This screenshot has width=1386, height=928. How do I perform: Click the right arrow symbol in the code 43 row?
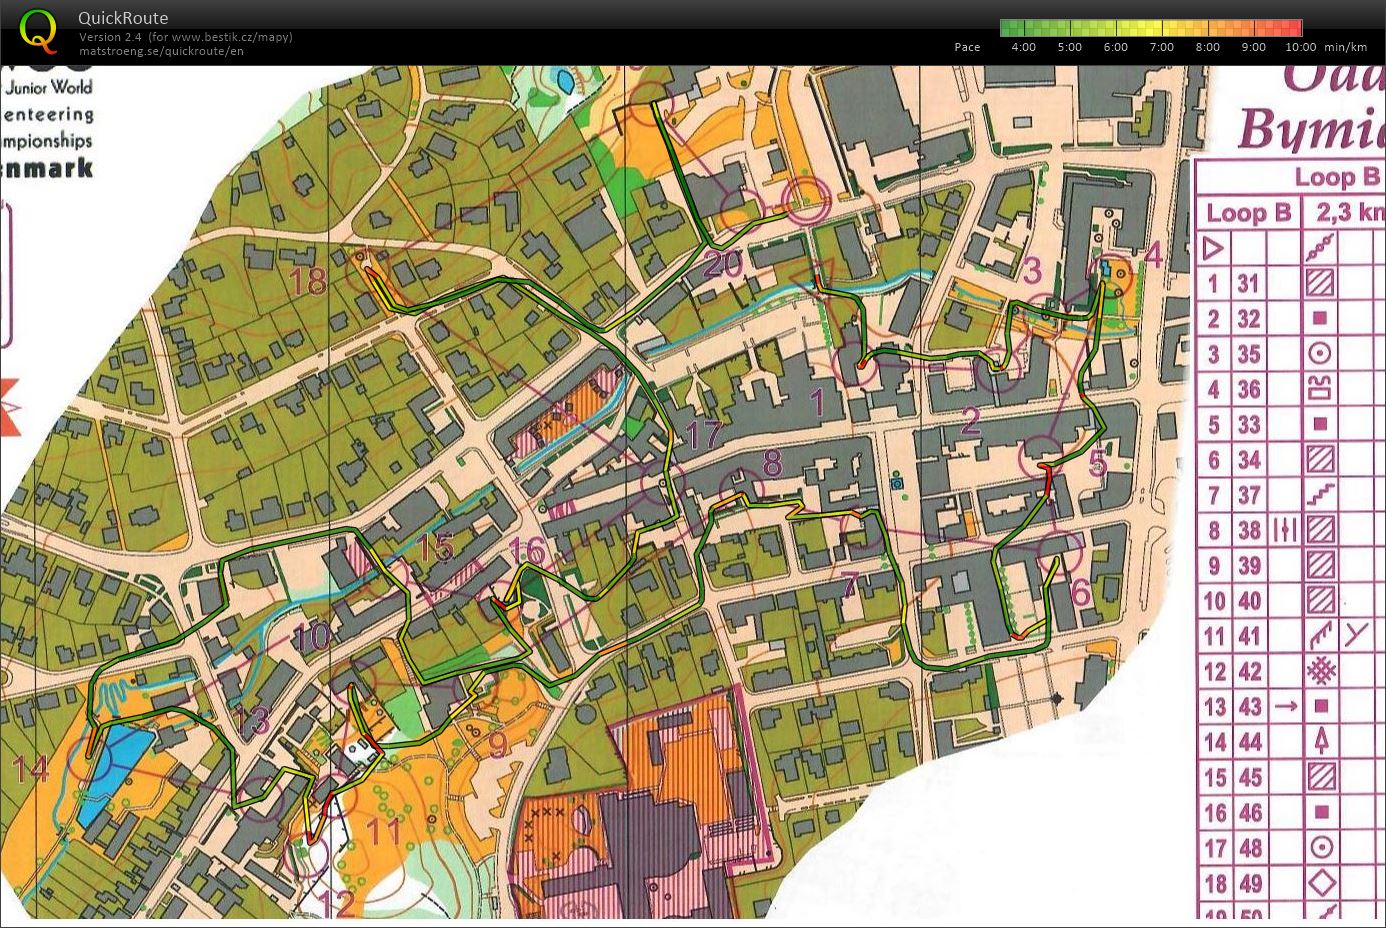(1285, 706)
